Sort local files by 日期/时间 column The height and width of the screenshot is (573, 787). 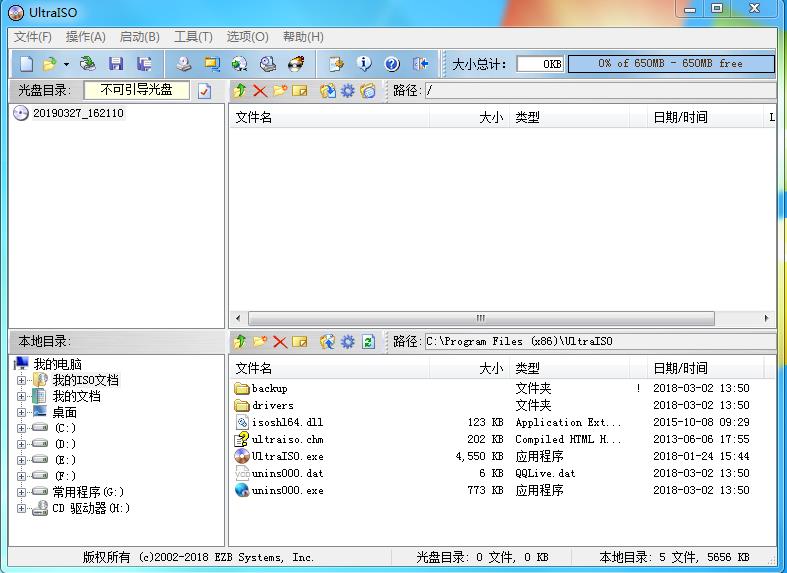[705, 368]
